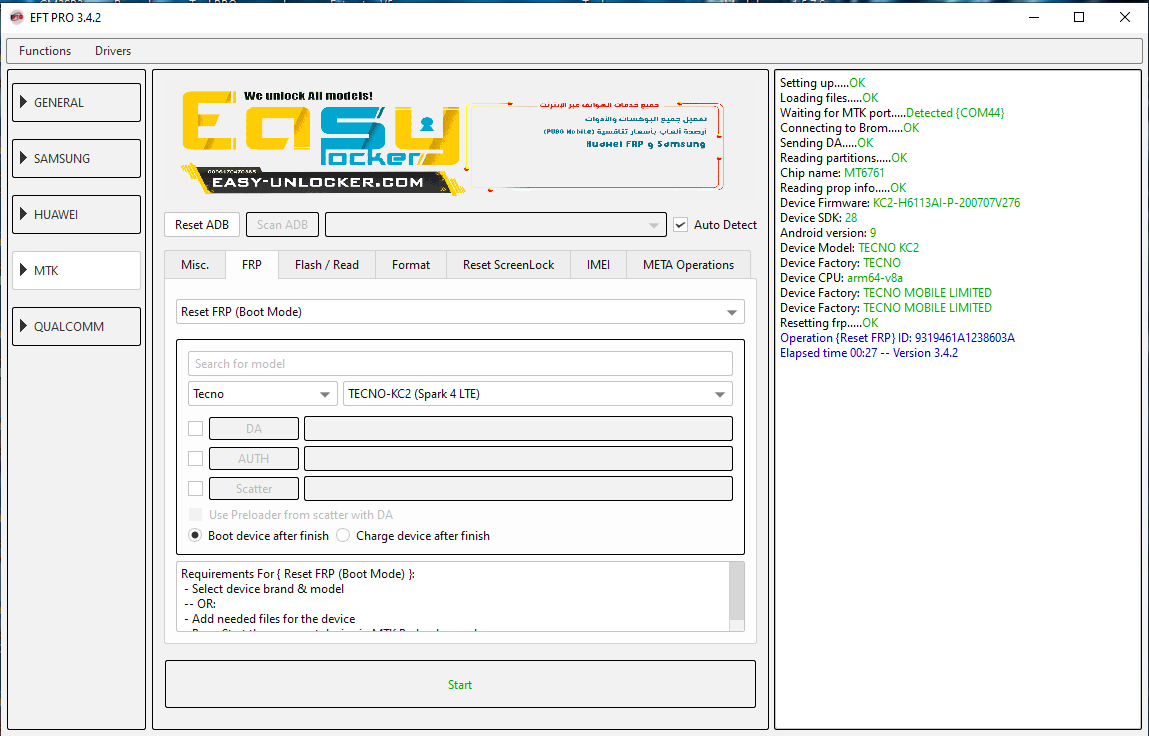The height and width of the screenshot is (736, 1149).
Task: Select Charge device after finish option
Action: click(343, 535)
